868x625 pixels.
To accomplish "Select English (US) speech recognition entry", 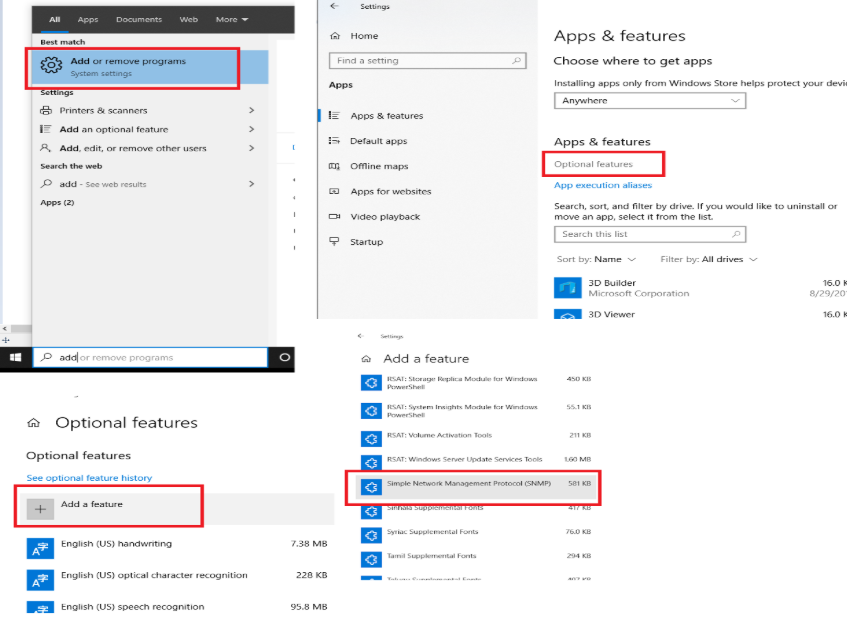I will click(132, 607).
